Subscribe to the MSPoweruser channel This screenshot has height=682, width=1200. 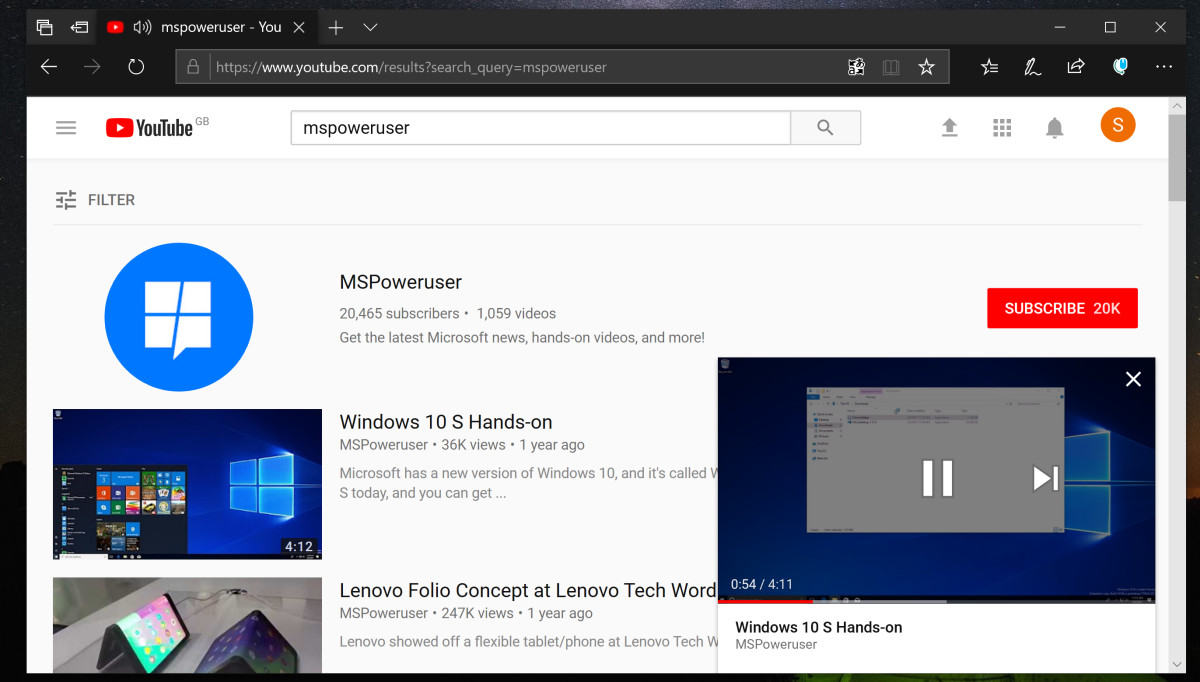1062,308
